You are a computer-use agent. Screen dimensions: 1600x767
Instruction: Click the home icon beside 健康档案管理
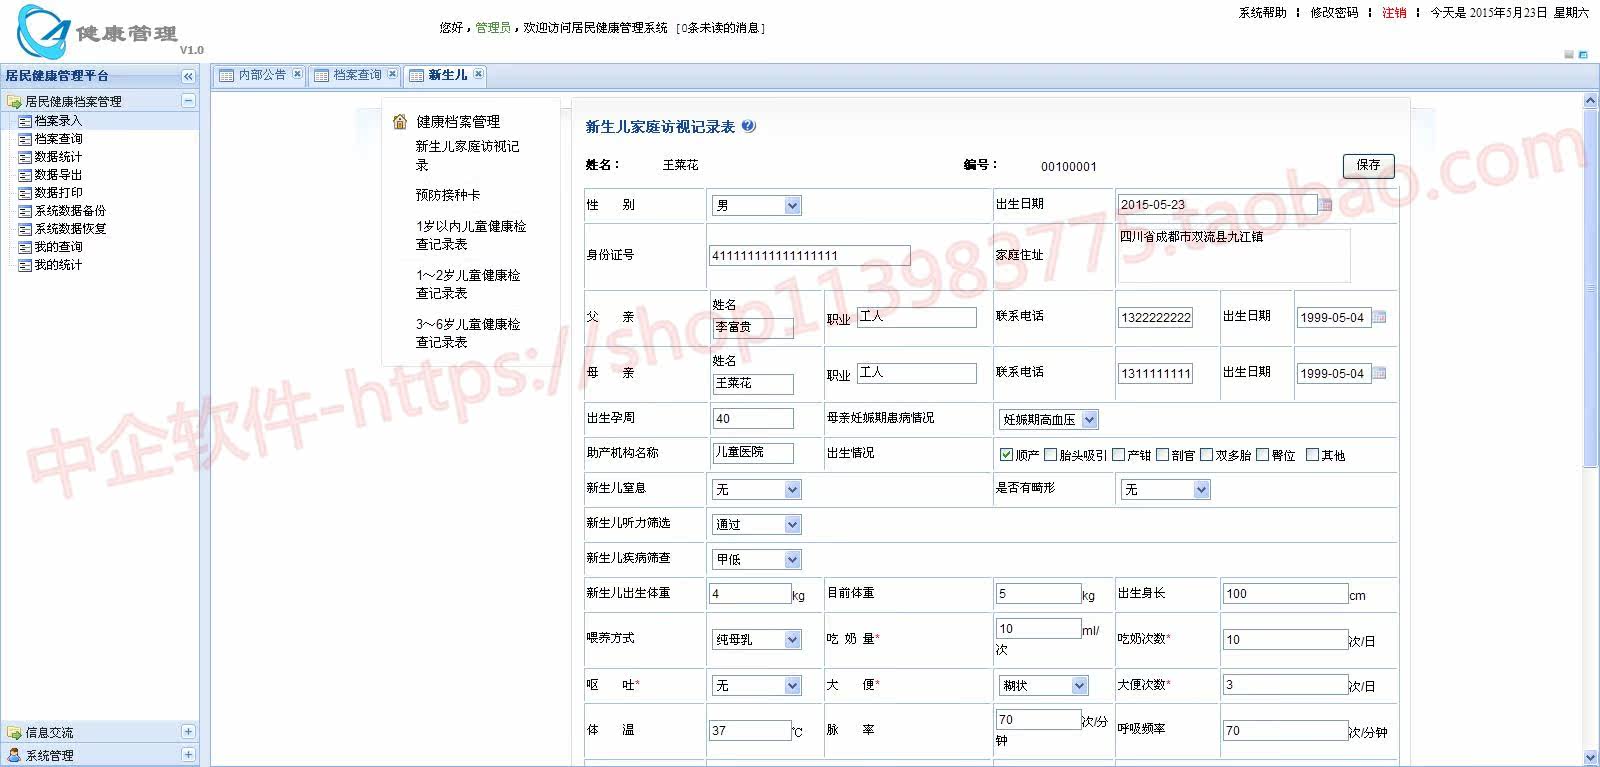click(400, 121)
